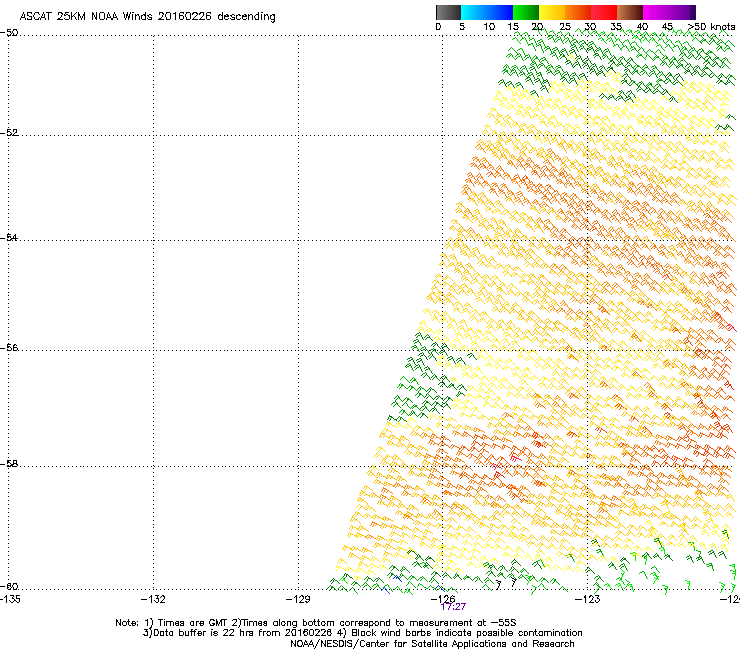Viewport: 740px width, 650px height.
Task: Click the title 'ASCAT 25KM NOAA Winds 20160226 descending'
Action: click(x=147, y=16)
